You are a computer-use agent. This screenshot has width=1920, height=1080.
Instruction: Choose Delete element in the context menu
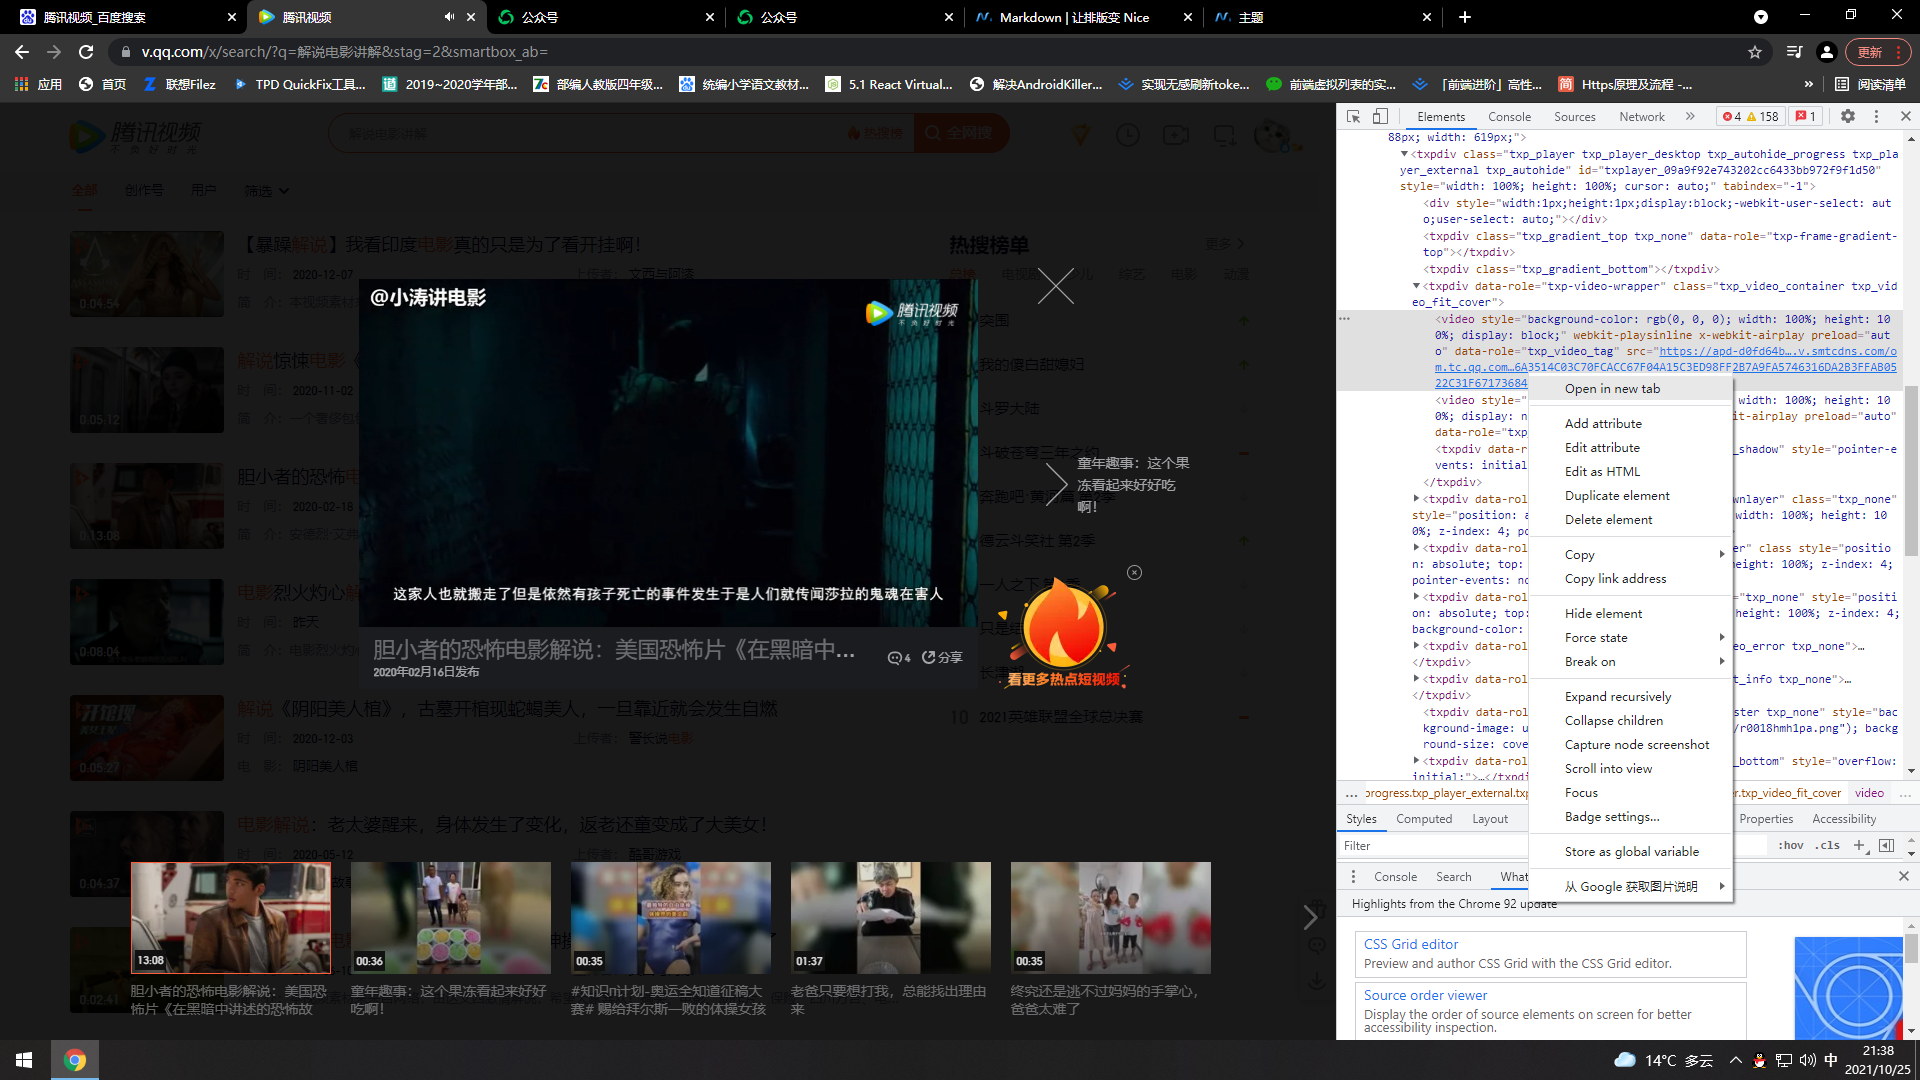[x=1631, y=520]
